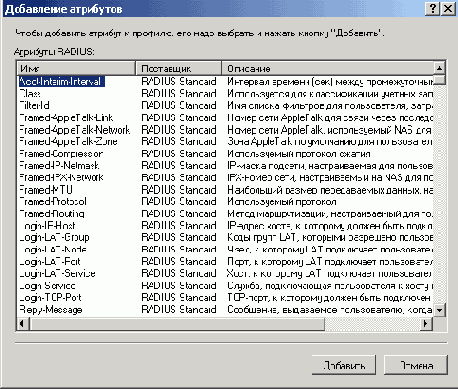Sort list by Имя column header
The width and height of the screenshot is (458, 389).
pos(76,68)
